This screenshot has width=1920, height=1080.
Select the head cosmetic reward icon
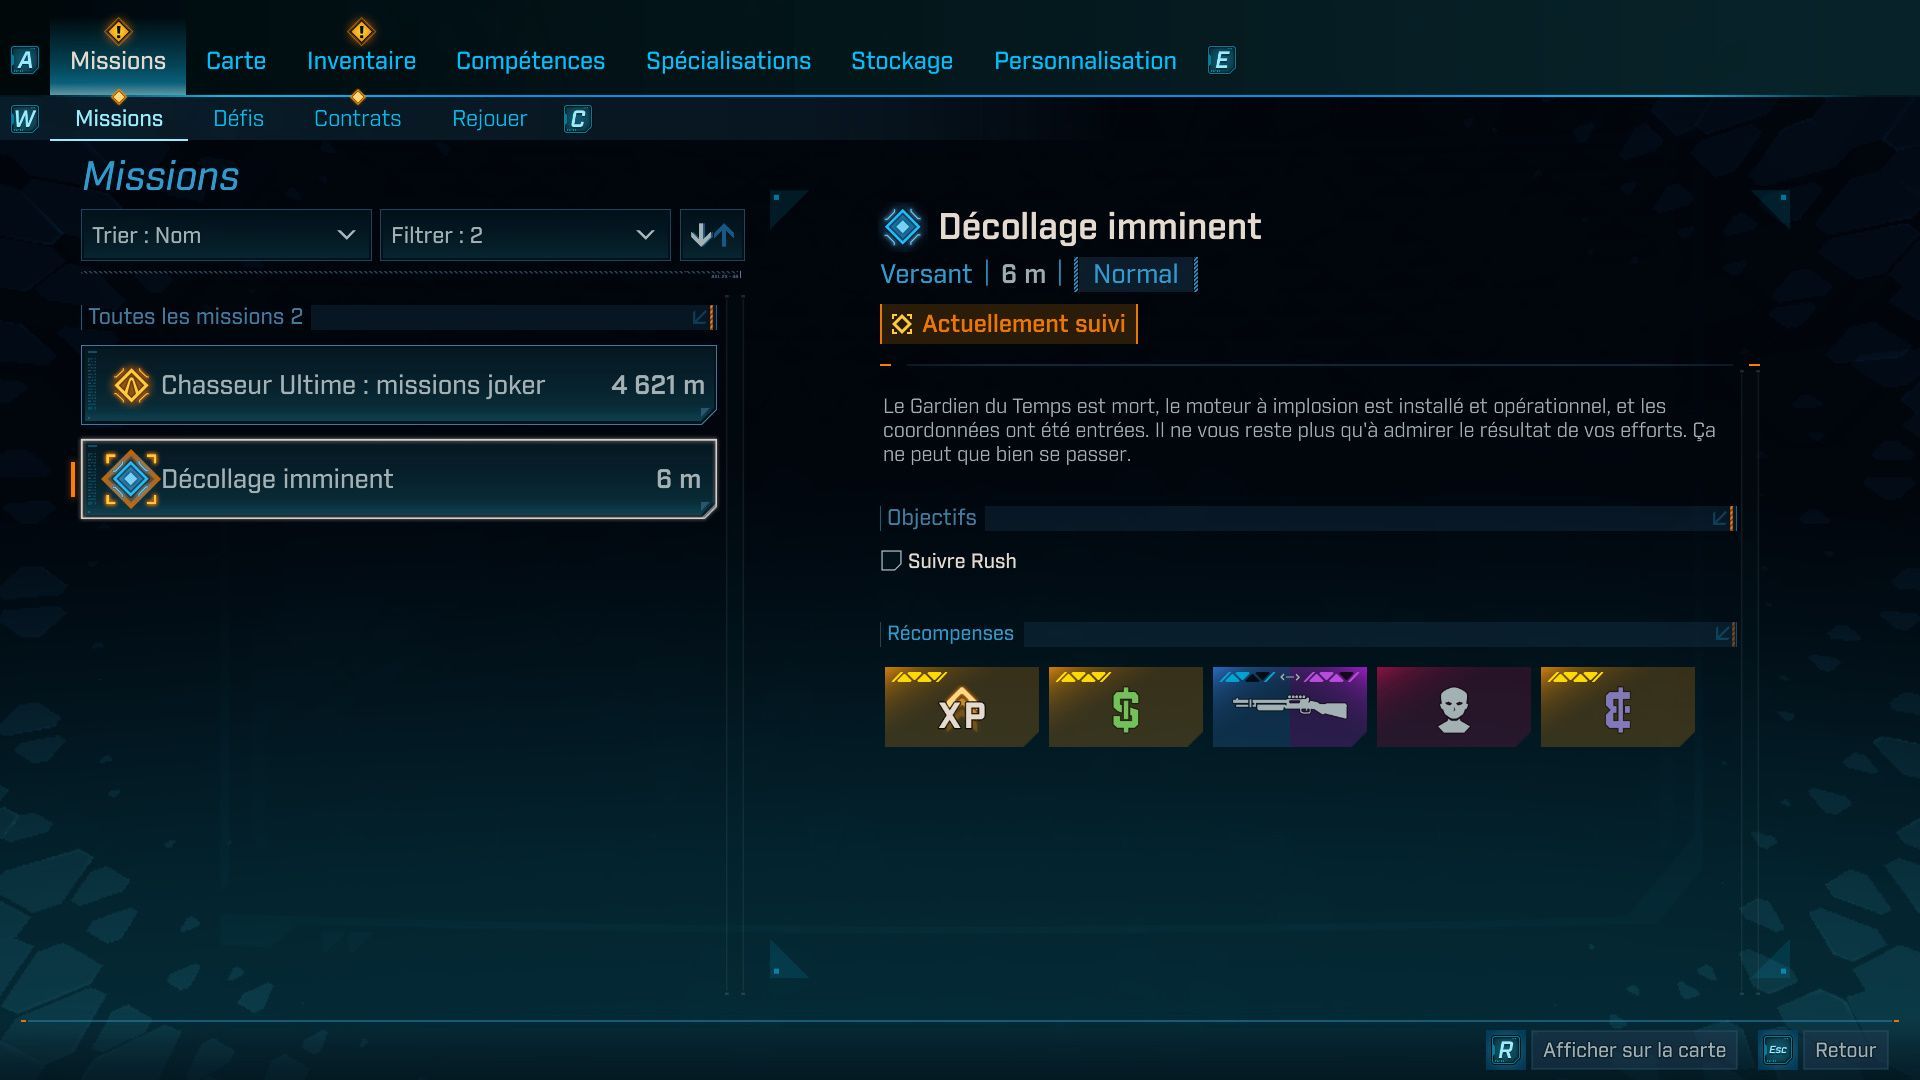[x=1453, y=707]
